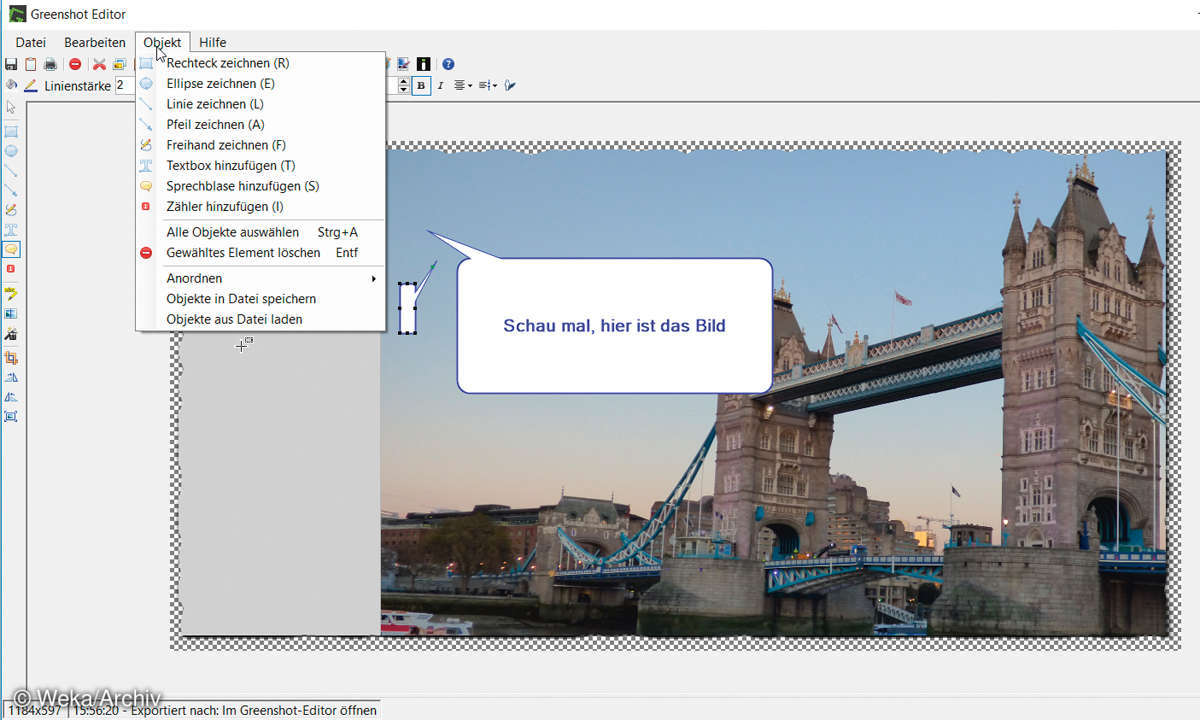The height and width of the screenshot is (720, 1200).
Task: Click the red Delete toolbar icon
Action: (75, 64)
